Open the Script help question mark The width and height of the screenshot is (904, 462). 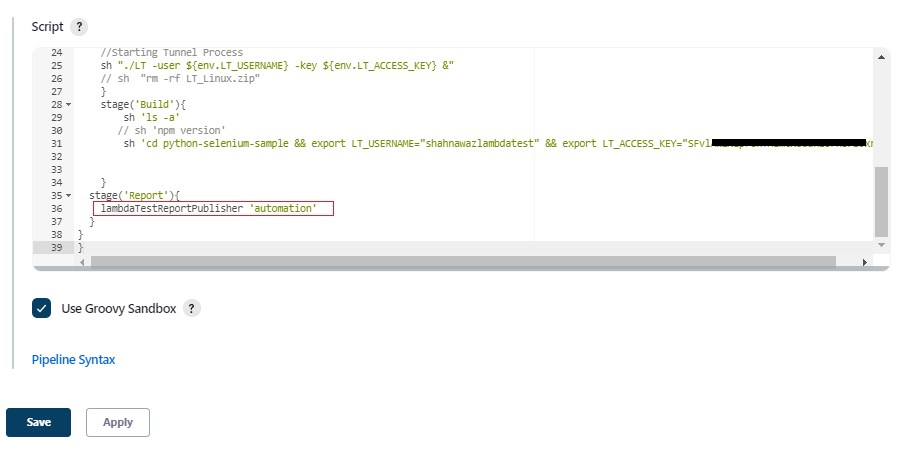80,27
